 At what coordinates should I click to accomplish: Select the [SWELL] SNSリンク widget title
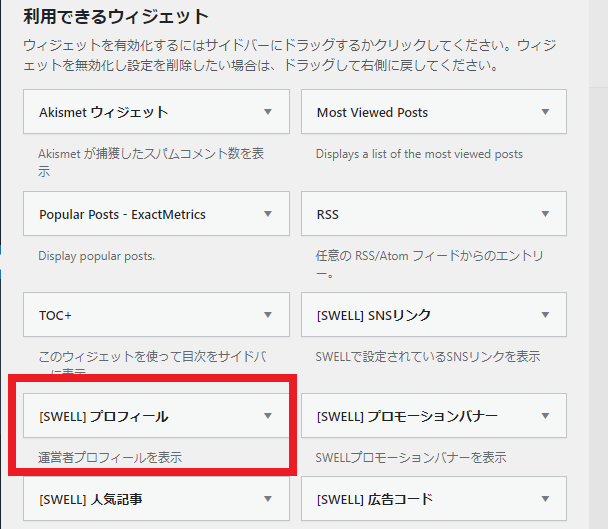[x=373, y=315]
